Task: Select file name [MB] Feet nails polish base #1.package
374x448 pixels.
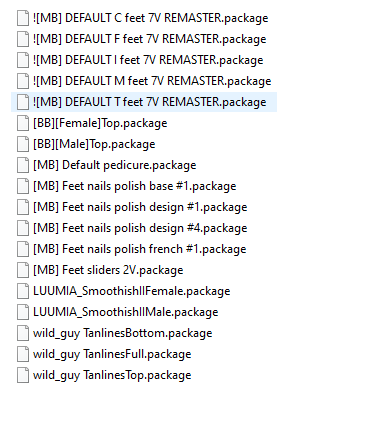Action: [135, 186]
